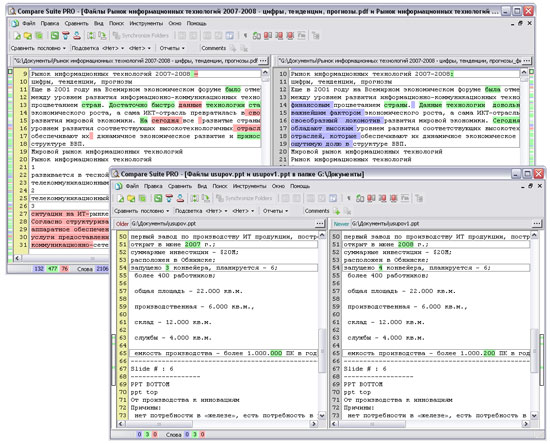Open the Сравнить пословно dropdown in front window
Screen dimensions: 550x444
[x=142, y=211]
